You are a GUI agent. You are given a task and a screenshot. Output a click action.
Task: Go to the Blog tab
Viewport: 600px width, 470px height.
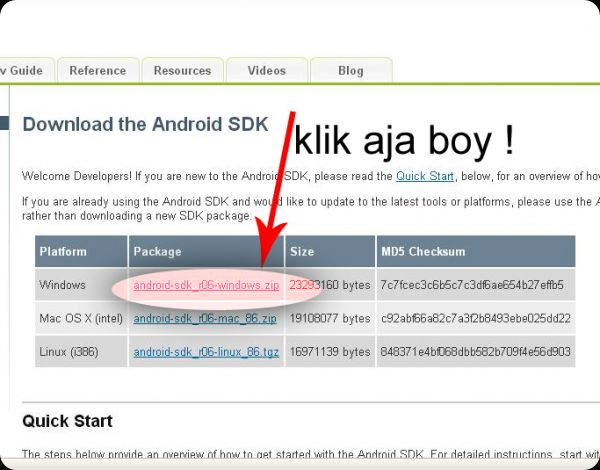pos(350,71)
